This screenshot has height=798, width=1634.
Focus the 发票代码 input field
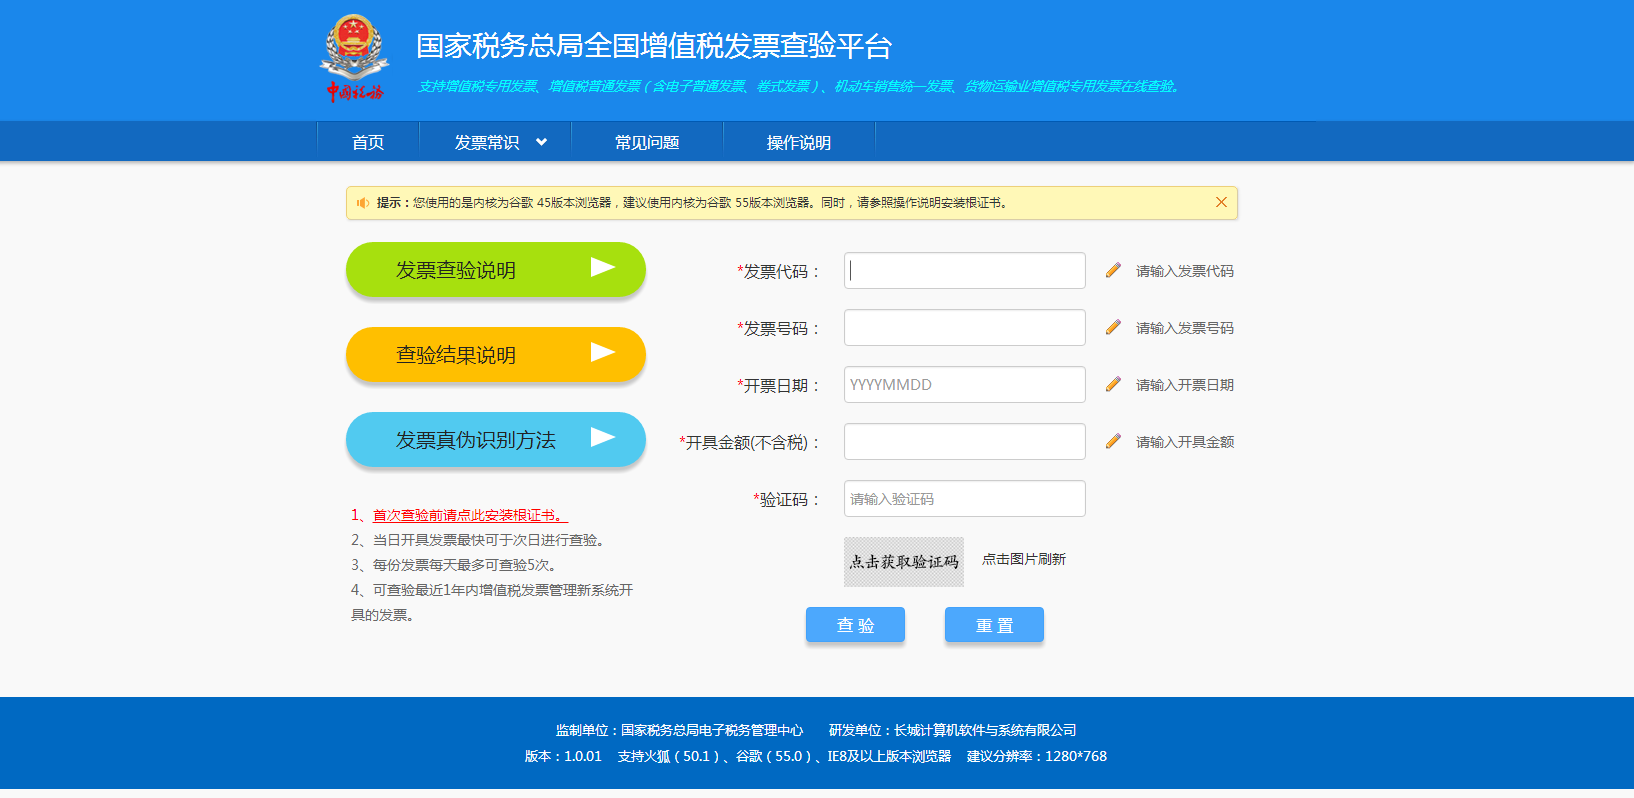pos(965,271)
